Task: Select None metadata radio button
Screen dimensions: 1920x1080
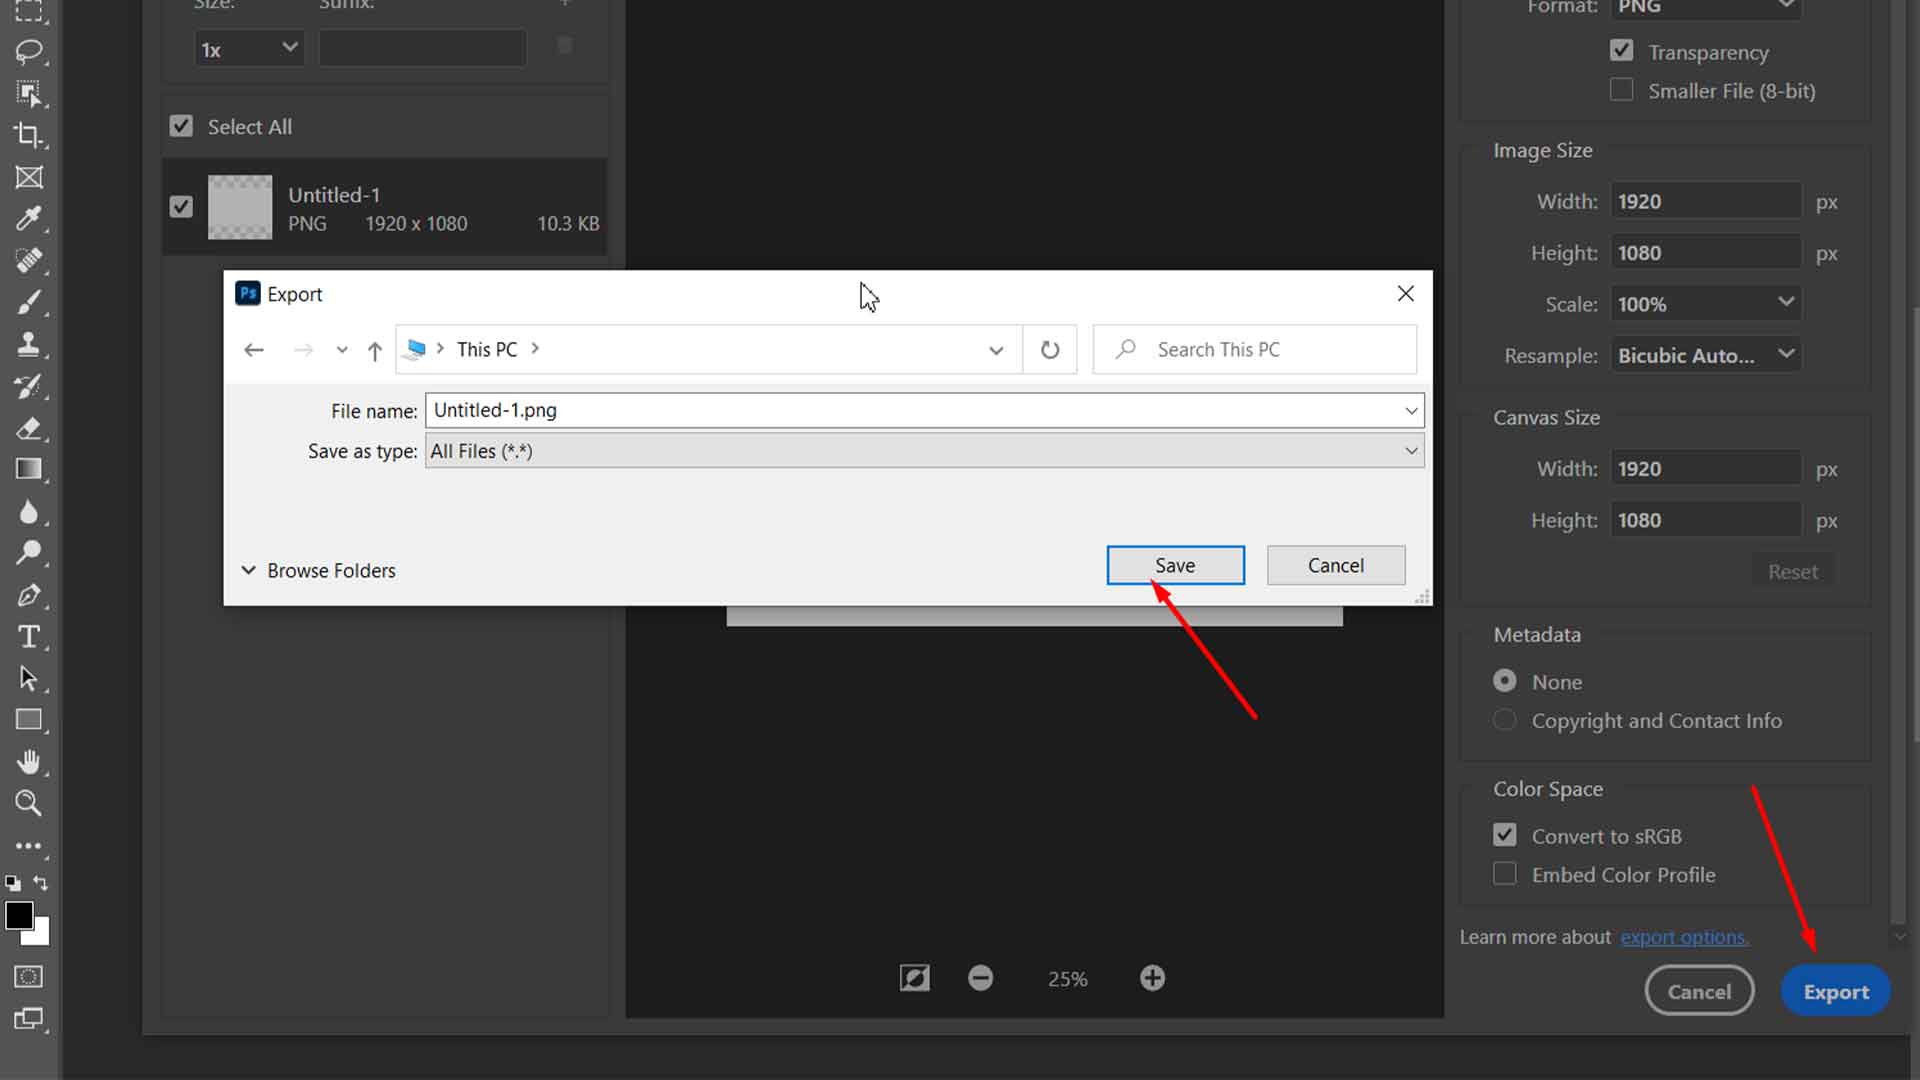Action: (1505, 682)
